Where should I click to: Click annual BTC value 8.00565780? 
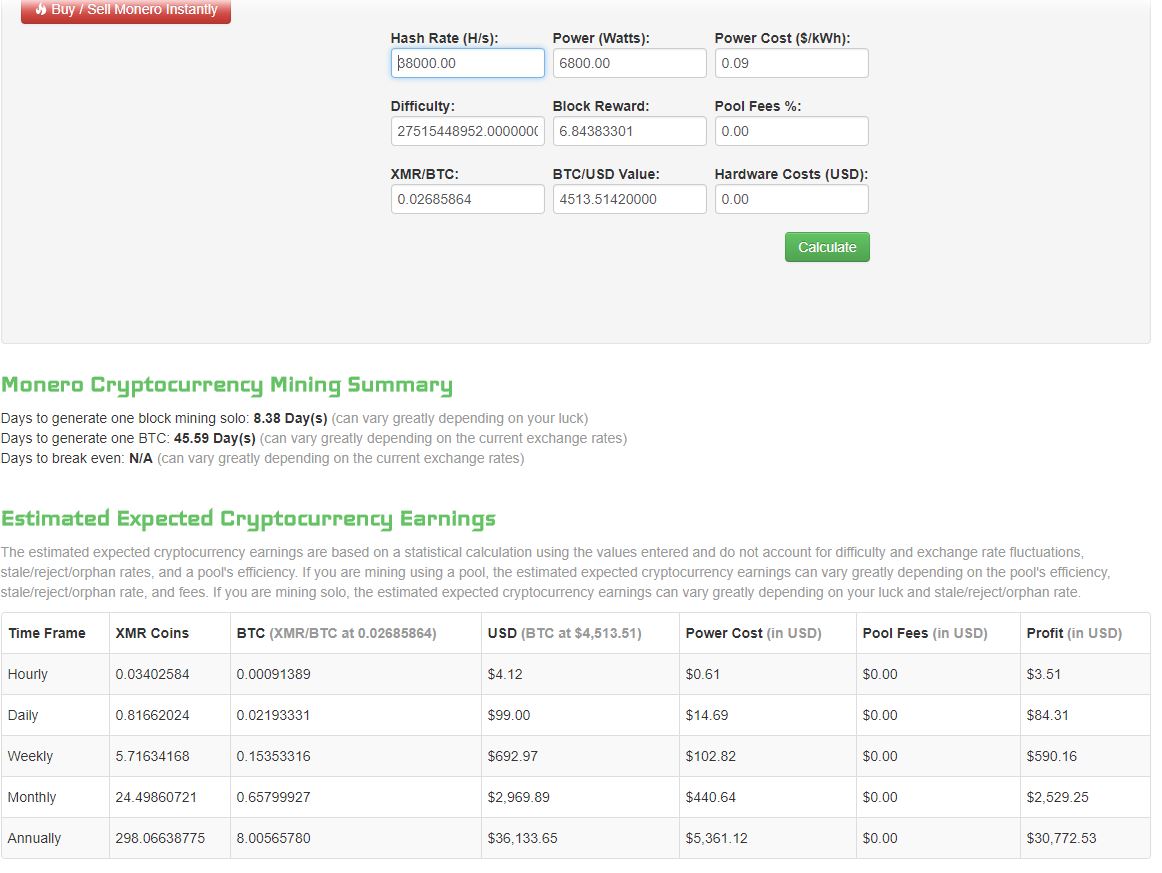pos(273,838)
